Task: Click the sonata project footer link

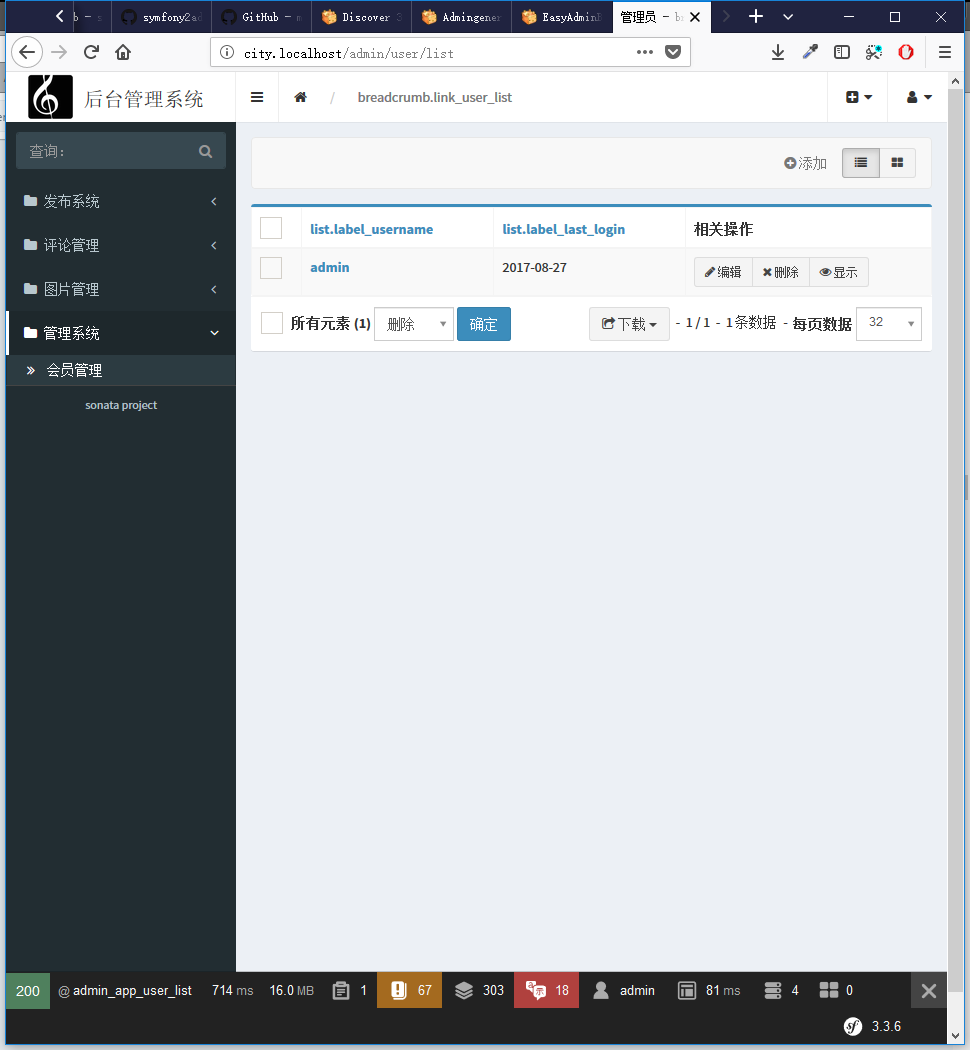Action: 121,405
